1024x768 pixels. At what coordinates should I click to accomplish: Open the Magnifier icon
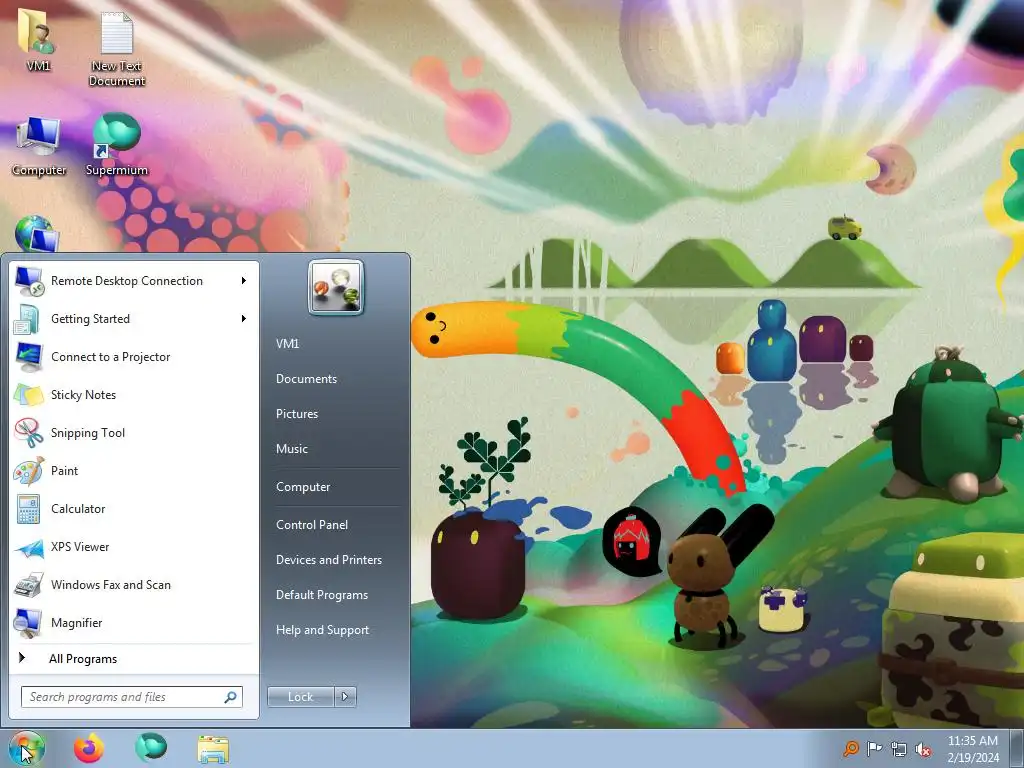click(x=29, y=622)
